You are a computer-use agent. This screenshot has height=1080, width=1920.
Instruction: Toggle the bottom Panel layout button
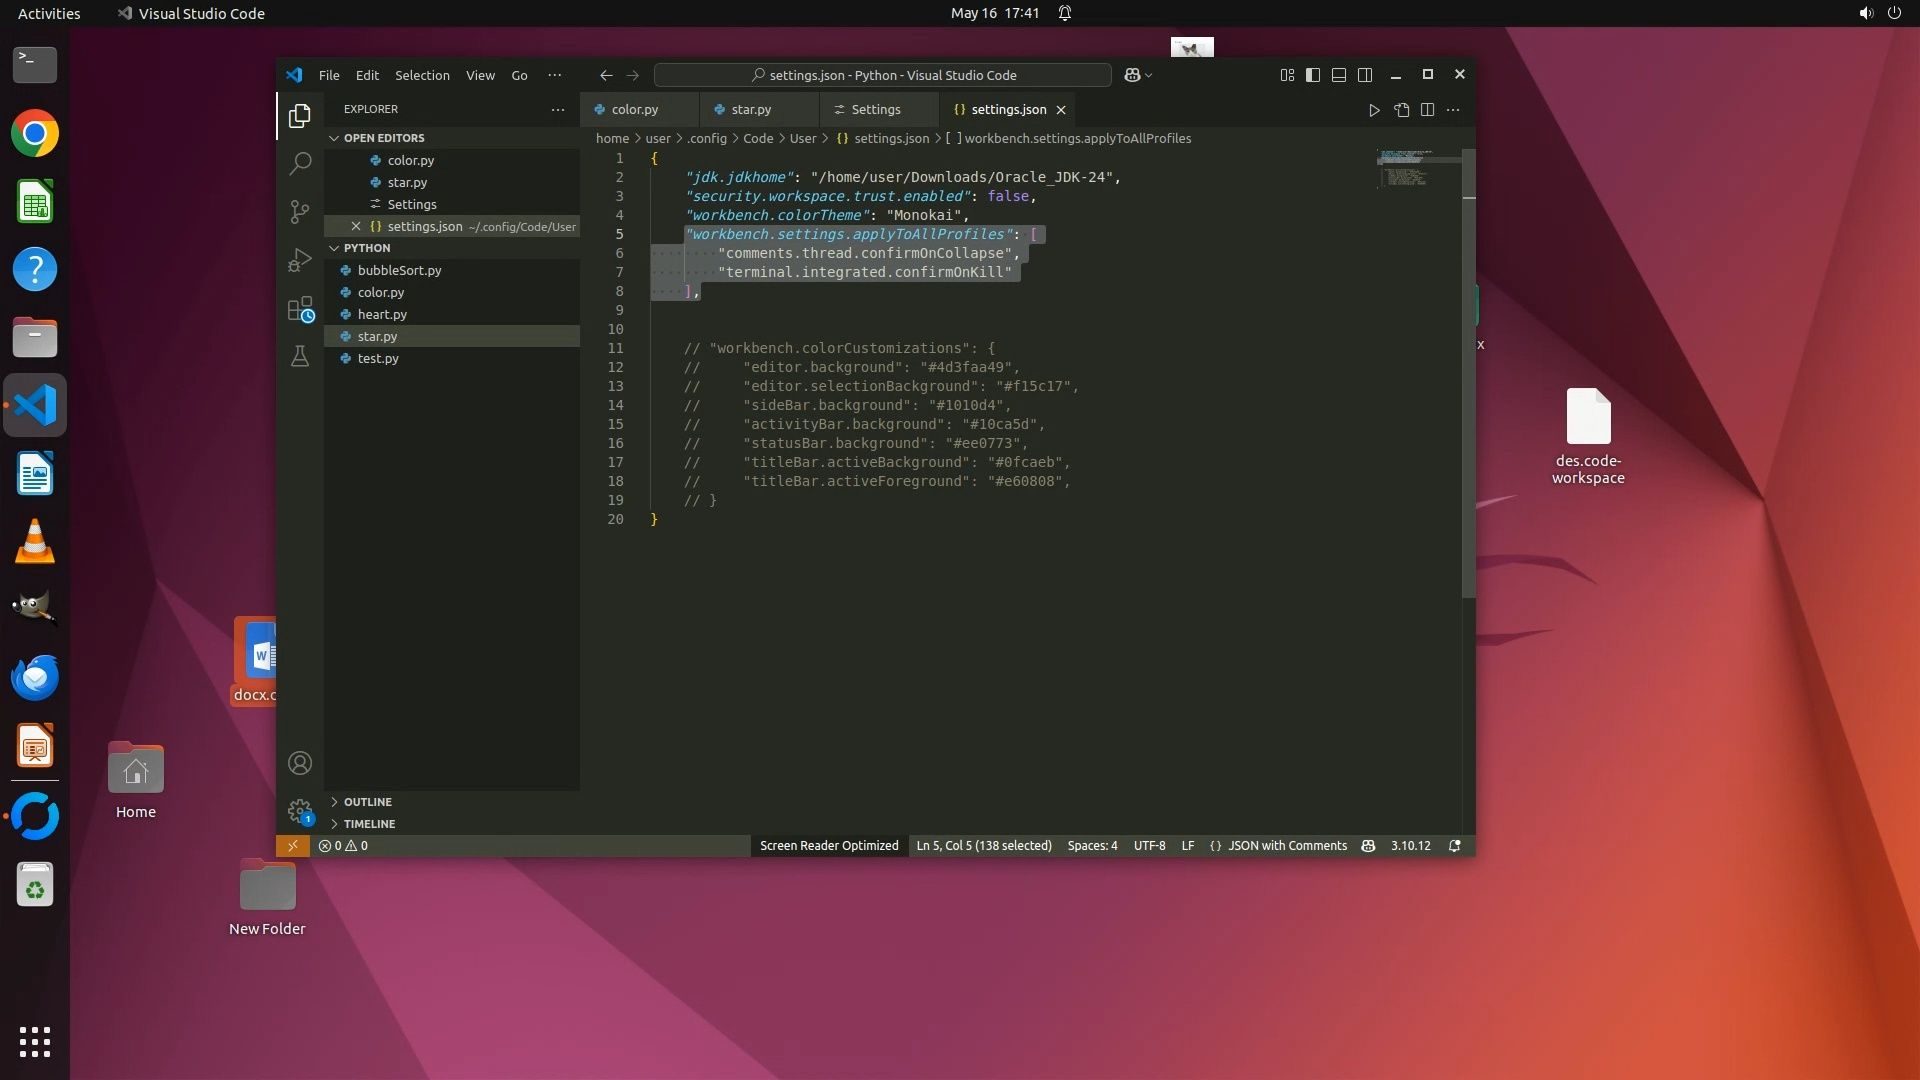[1339, 75]
